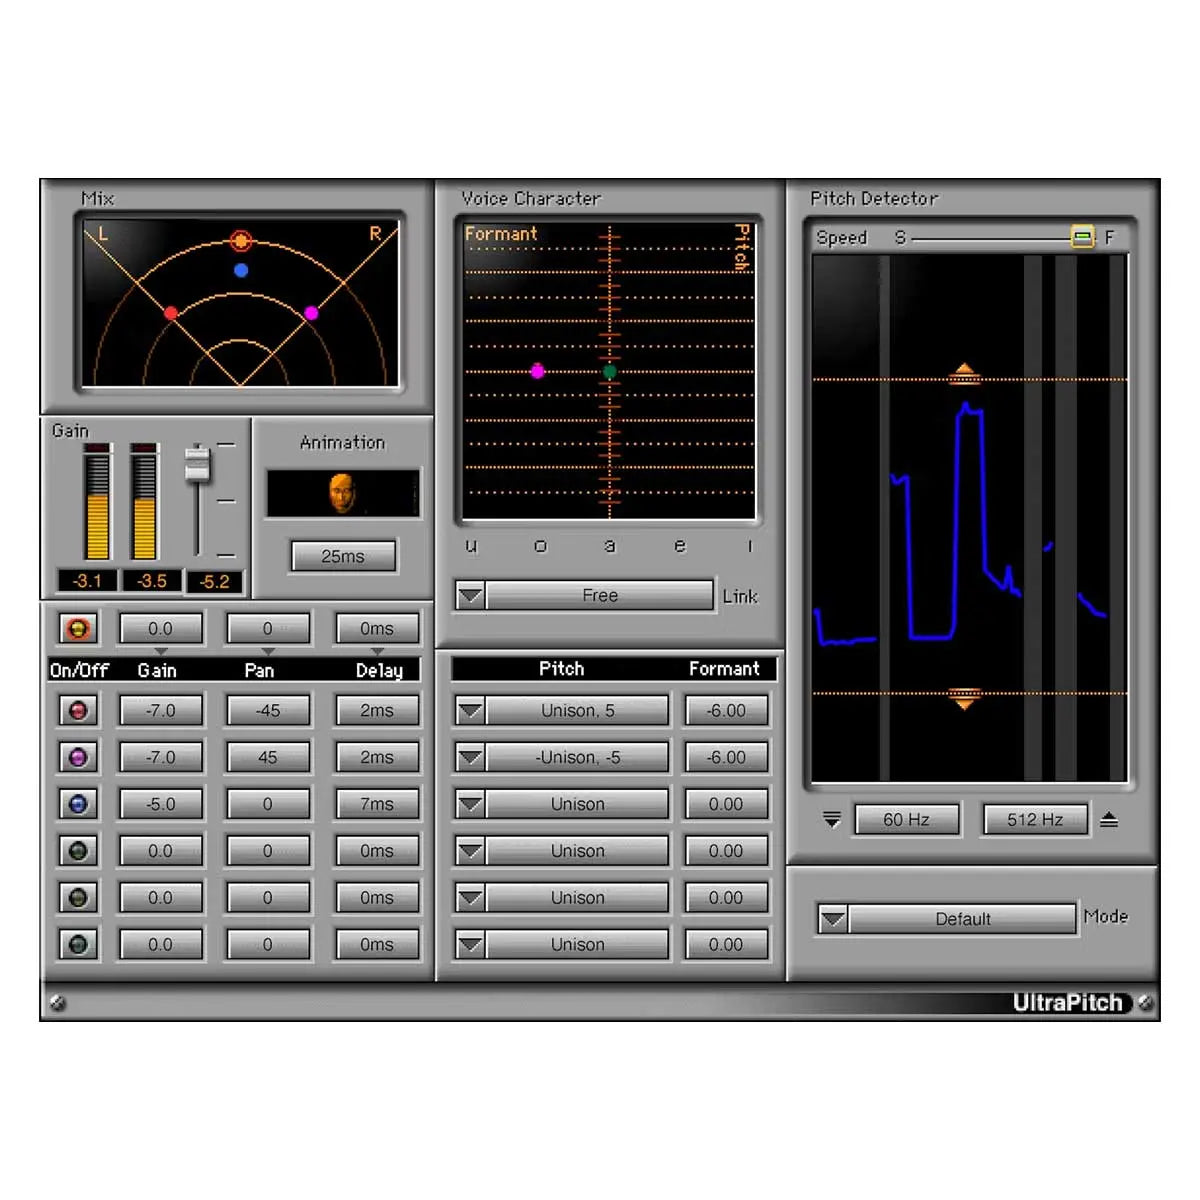
Task: Open the Mode dropdown showing Default
Action: [x=831, y=918]
